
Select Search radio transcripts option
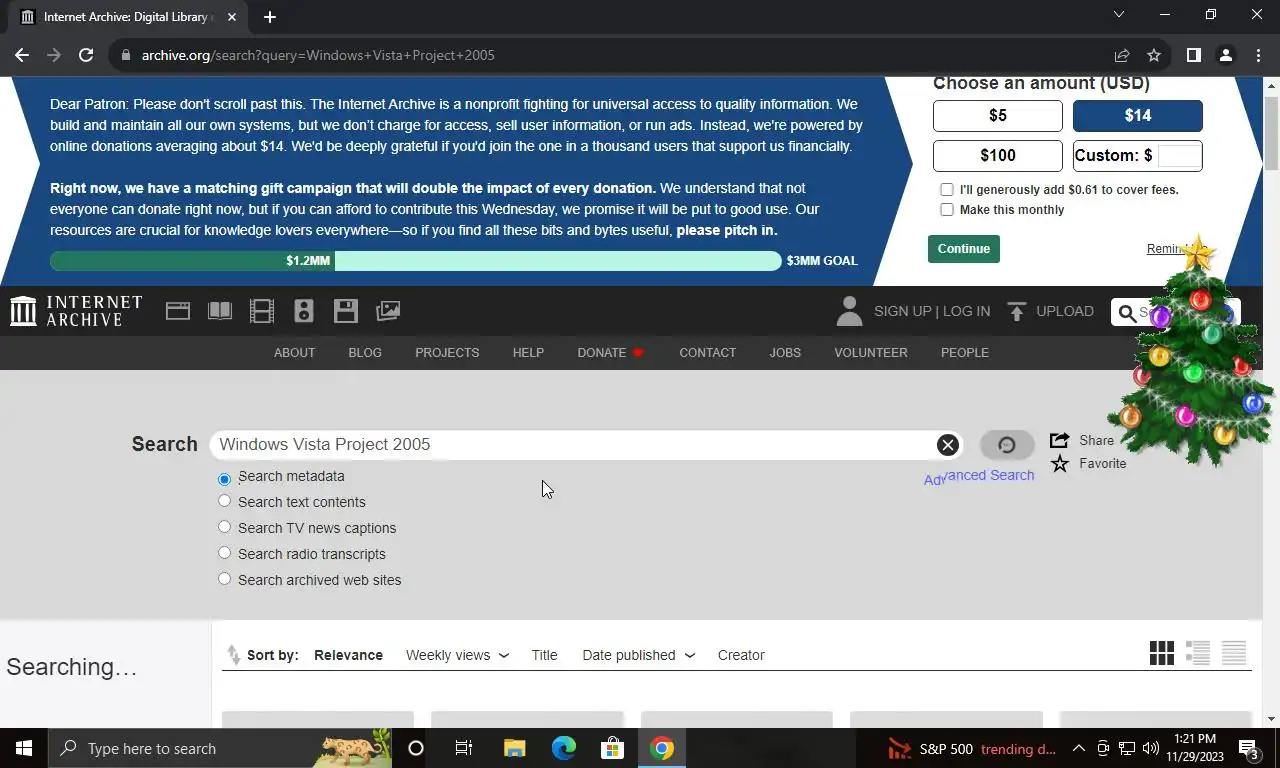pyautogui.click(x=224, y=553)
